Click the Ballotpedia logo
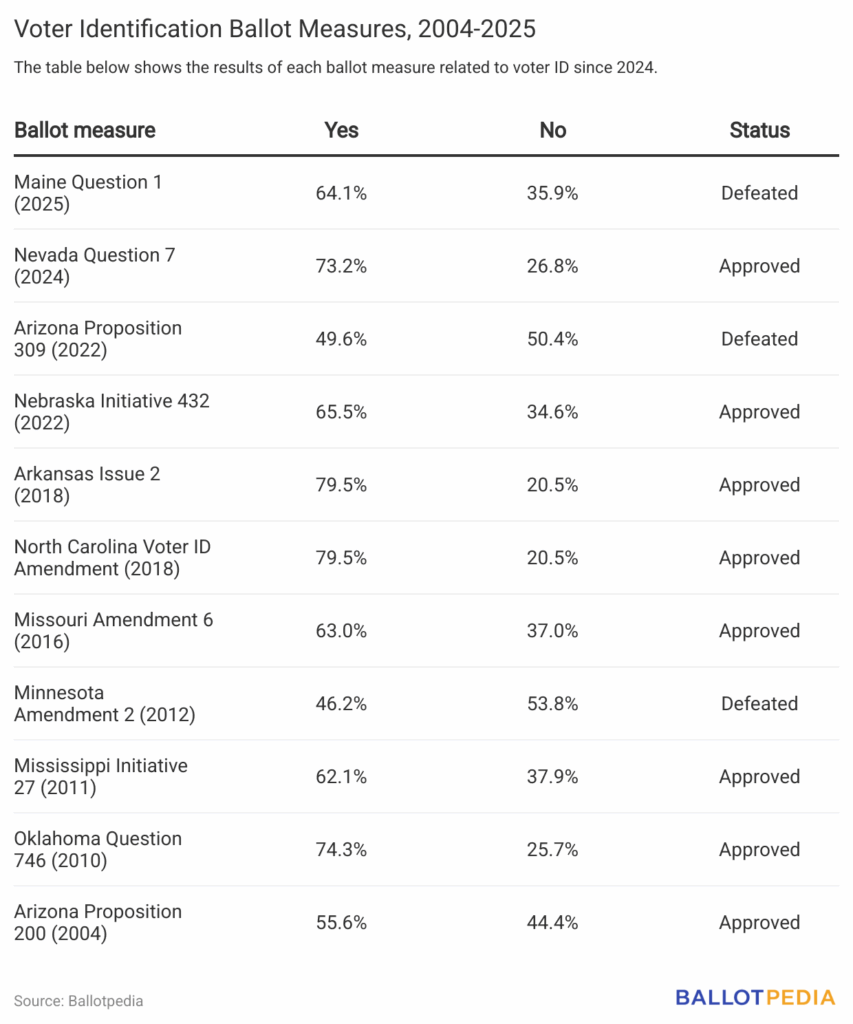Image resolution: width=853 pixels, height=1024 pixels. pyautogui.click(x=755, y=997)
